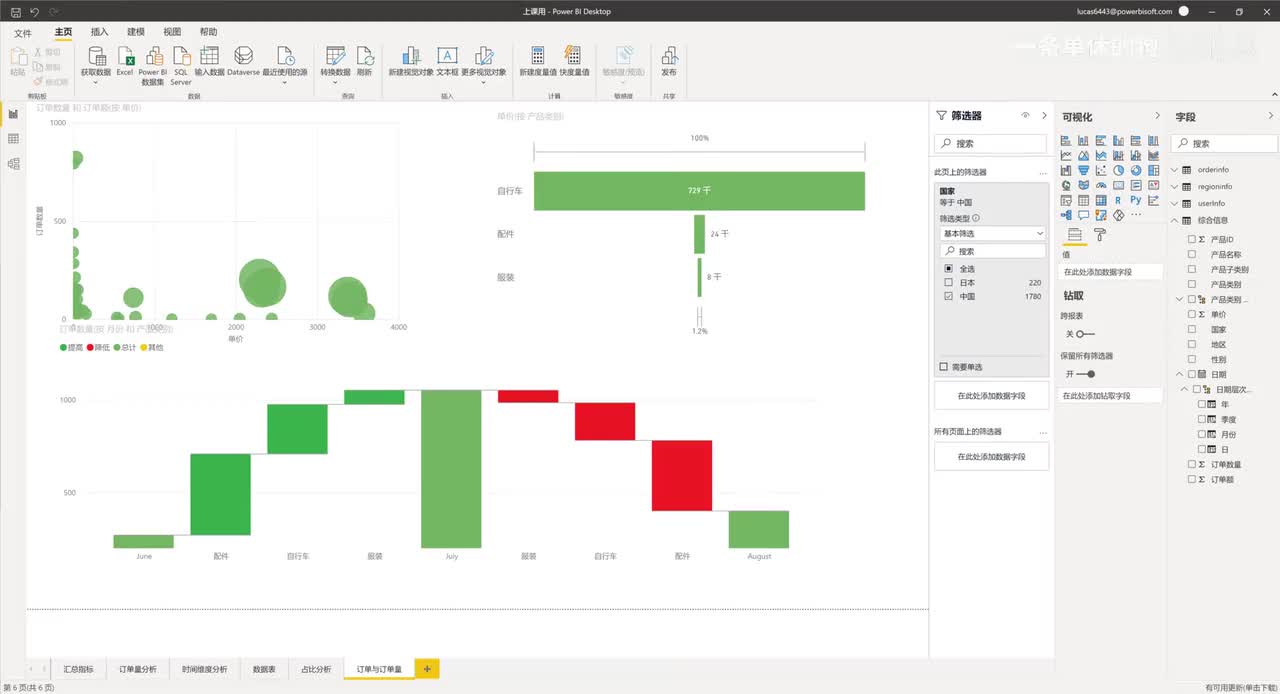Switch to the 视图 ribbon tab
Screen dimensions: 1280x694
172,32
